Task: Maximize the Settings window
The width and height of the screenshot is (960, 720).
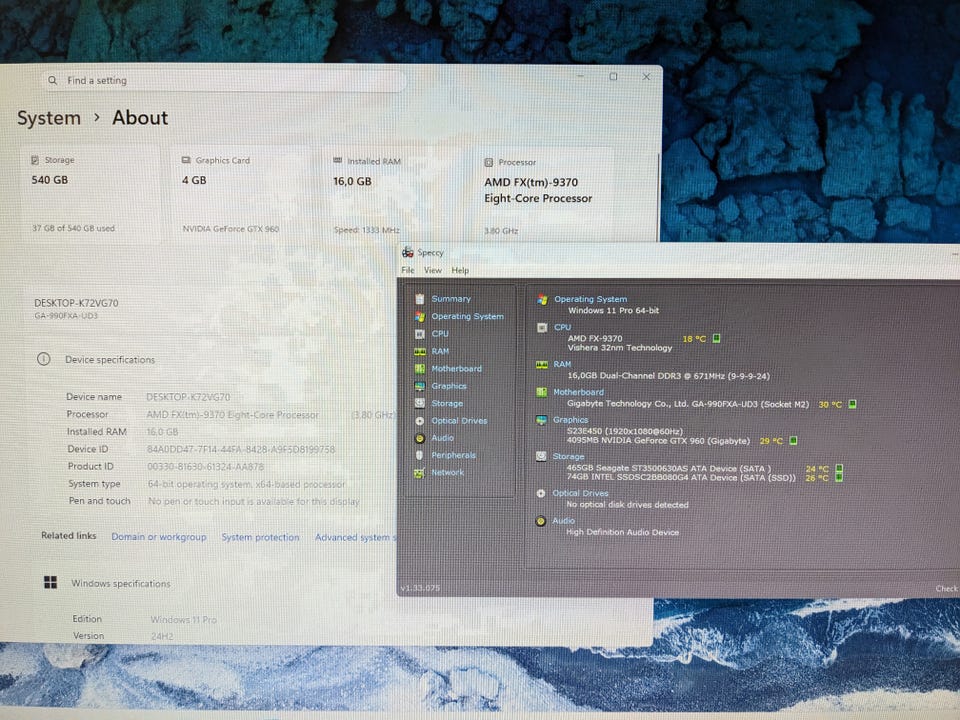Action: pos(613,77)
